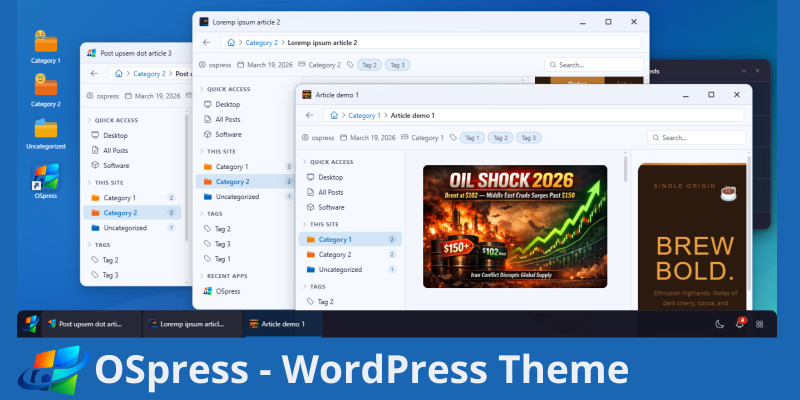Click the back arrow in Loremp ipsum article 2 window

(206, 43)
